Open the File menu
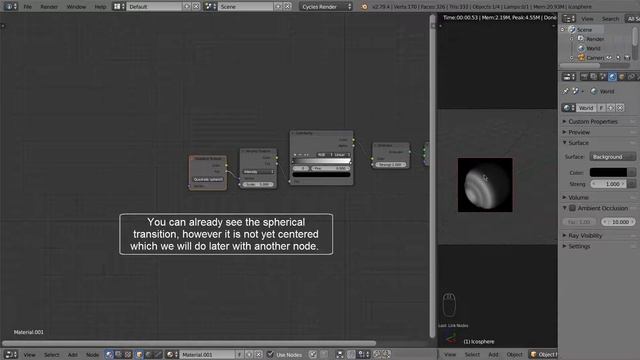 coord(27,7)
